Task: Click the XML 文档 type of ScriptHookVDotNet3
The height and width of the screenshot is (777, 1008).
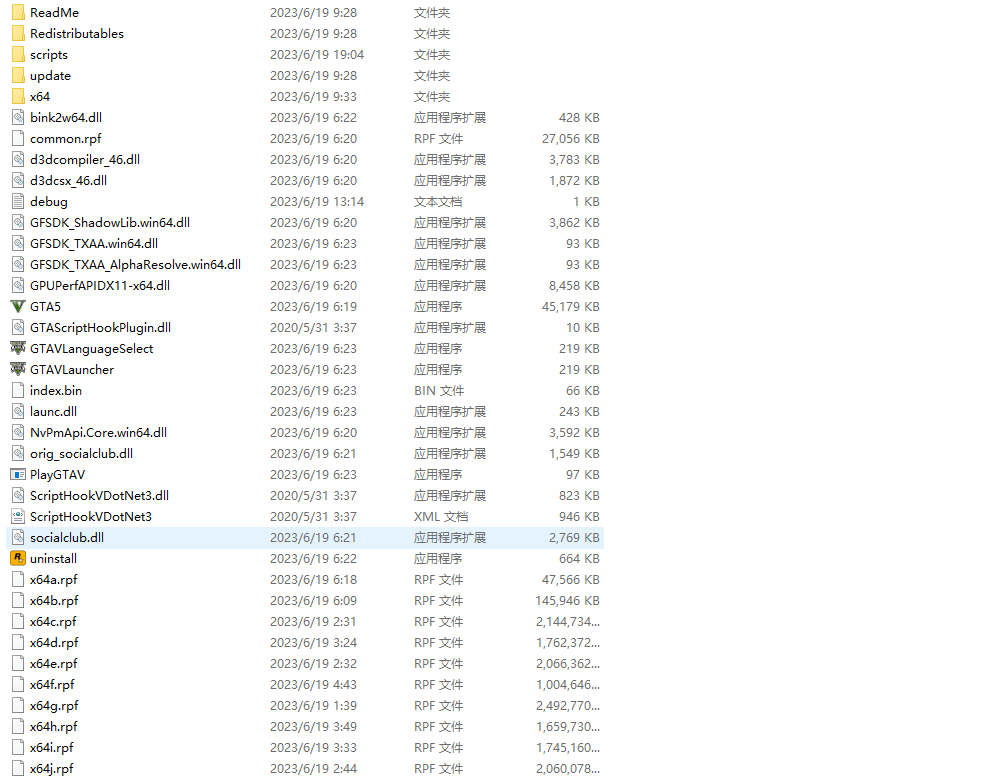Action: pos(441,516)
